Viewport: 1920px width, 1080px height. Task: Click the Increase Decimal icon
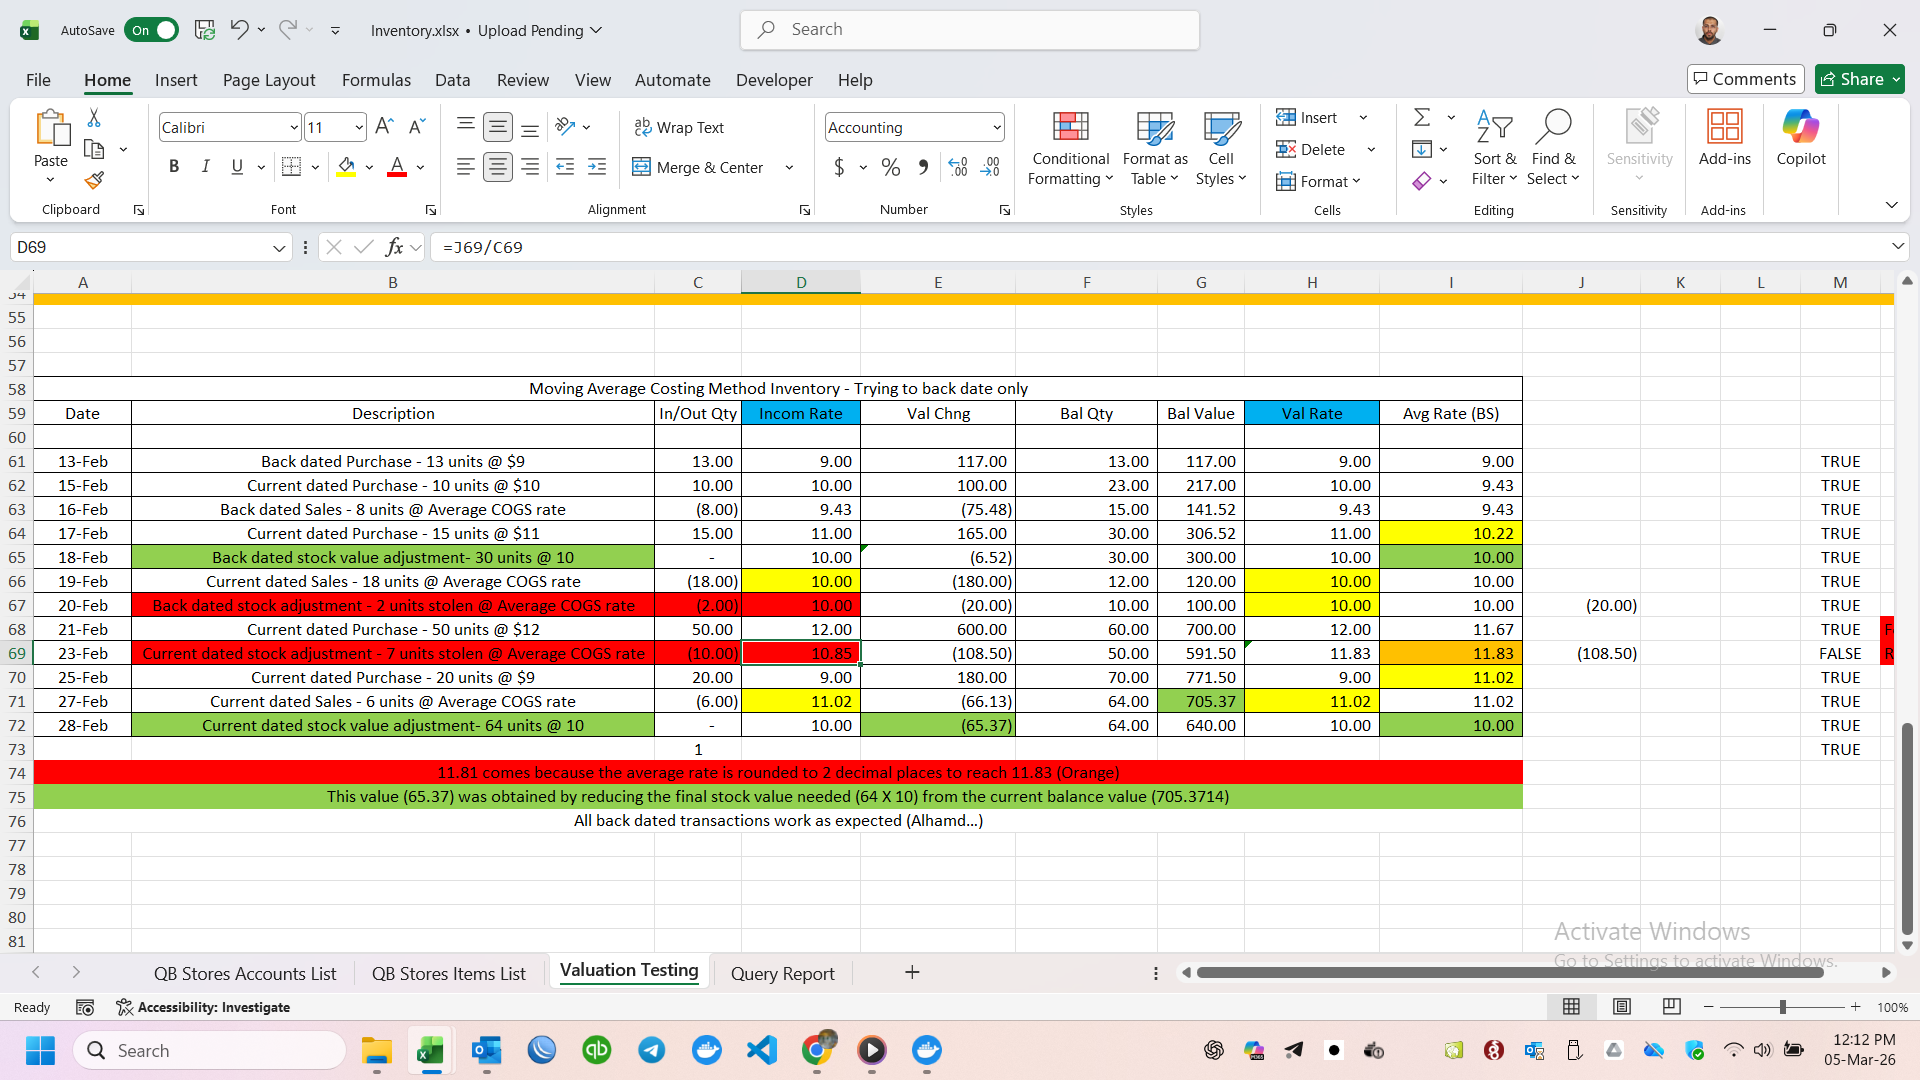[957, 167]
